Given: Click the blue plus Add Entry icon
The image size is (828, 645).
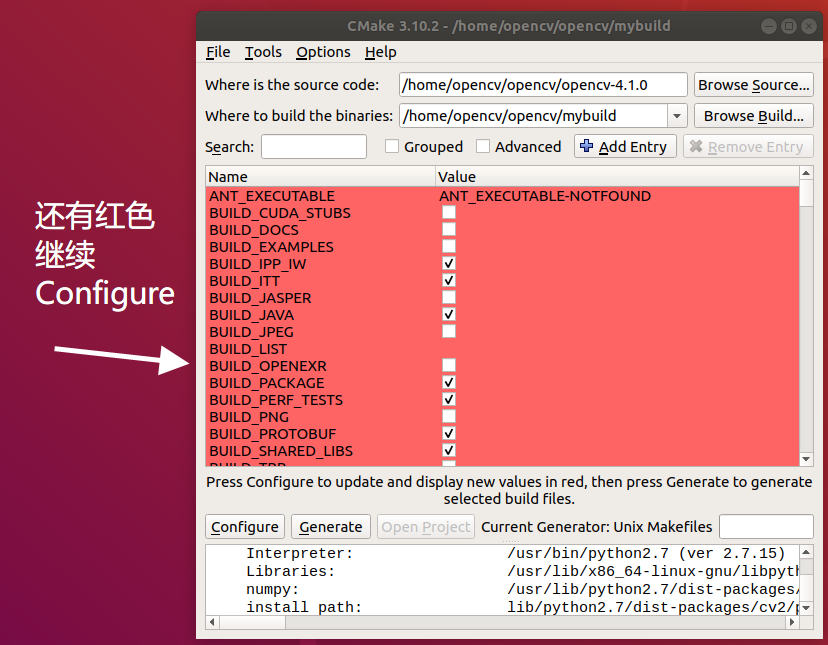Looking at the screenshot, I should pos(586,146).
